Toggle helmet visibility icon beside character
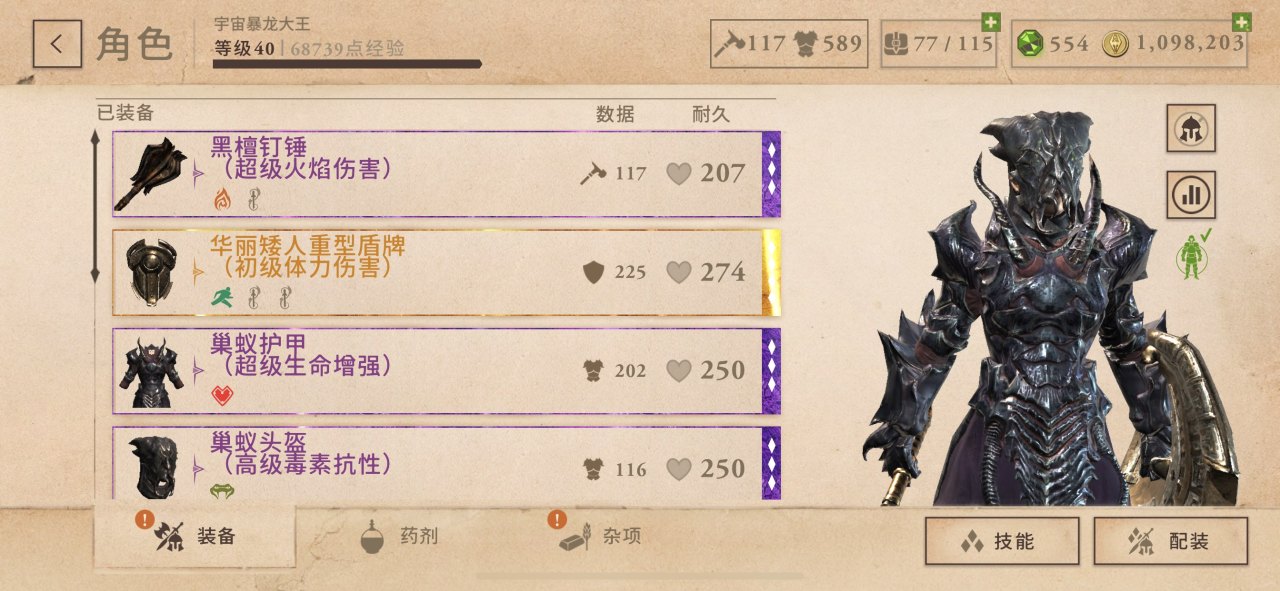Screen dimensions: 1280x591 point(1191,128)
